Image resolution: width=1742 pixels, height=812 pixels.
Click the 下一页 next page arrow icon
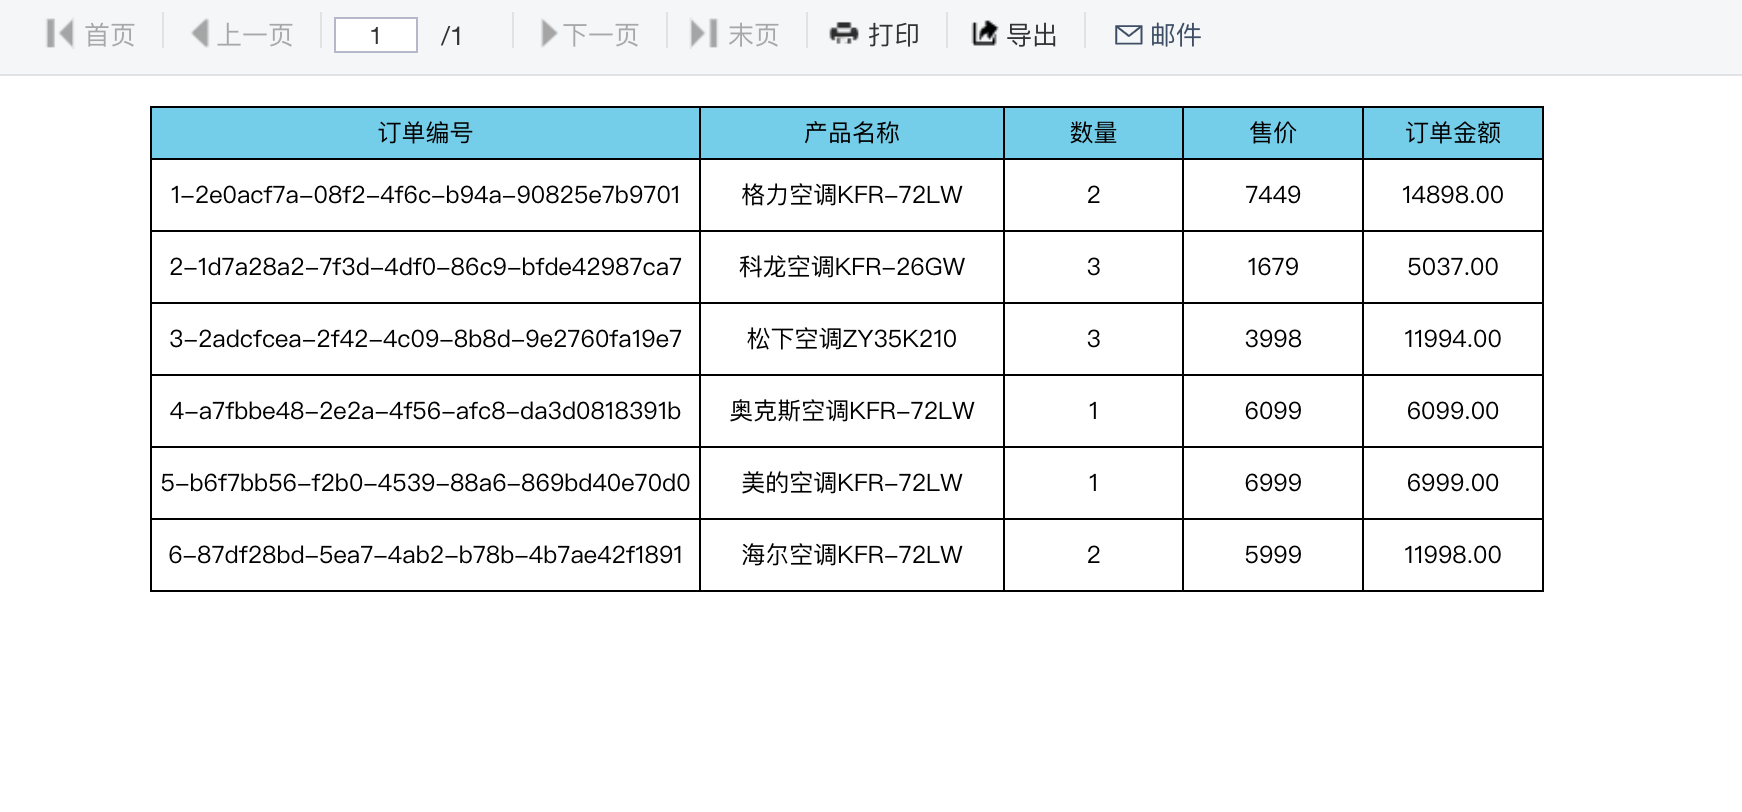548,34
